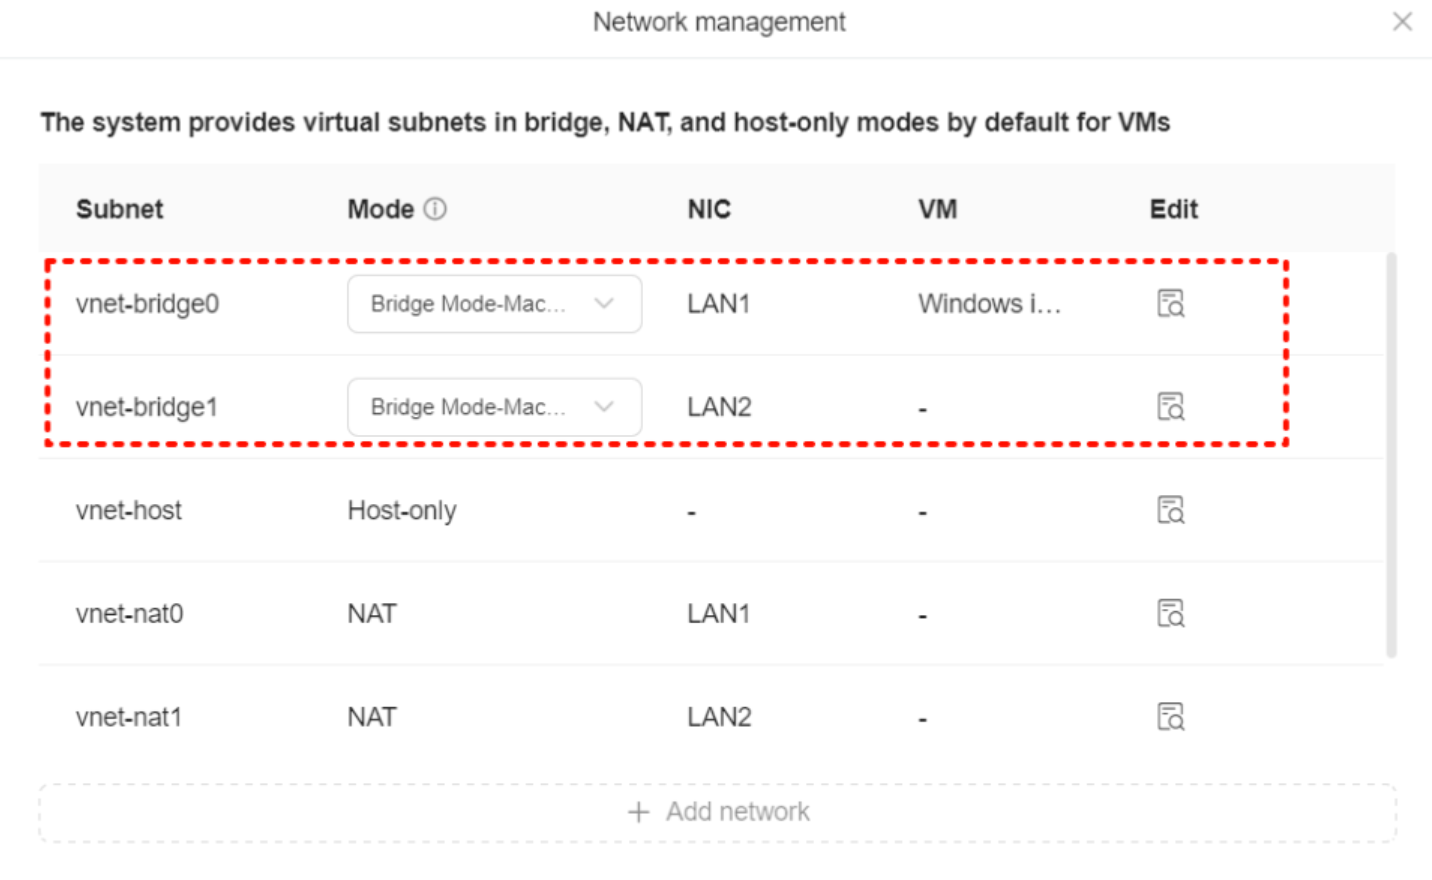Click the Subnet column header

[x=119, y=209]
